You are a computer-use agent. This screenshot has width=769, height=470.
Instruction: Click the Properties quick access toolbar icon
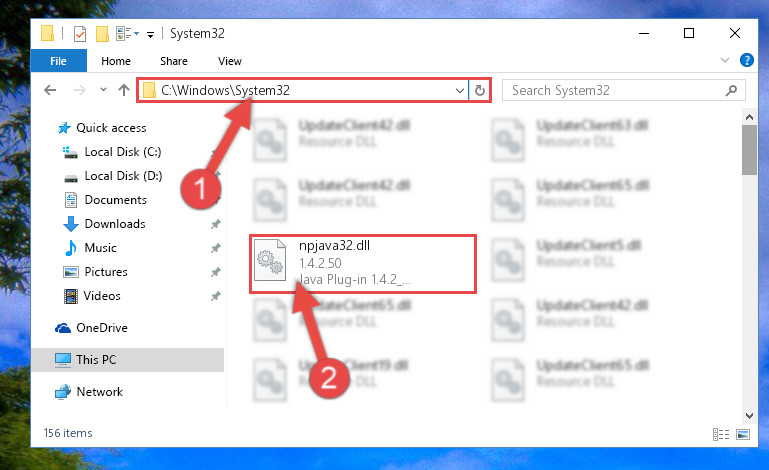click(x=80, y=33)
